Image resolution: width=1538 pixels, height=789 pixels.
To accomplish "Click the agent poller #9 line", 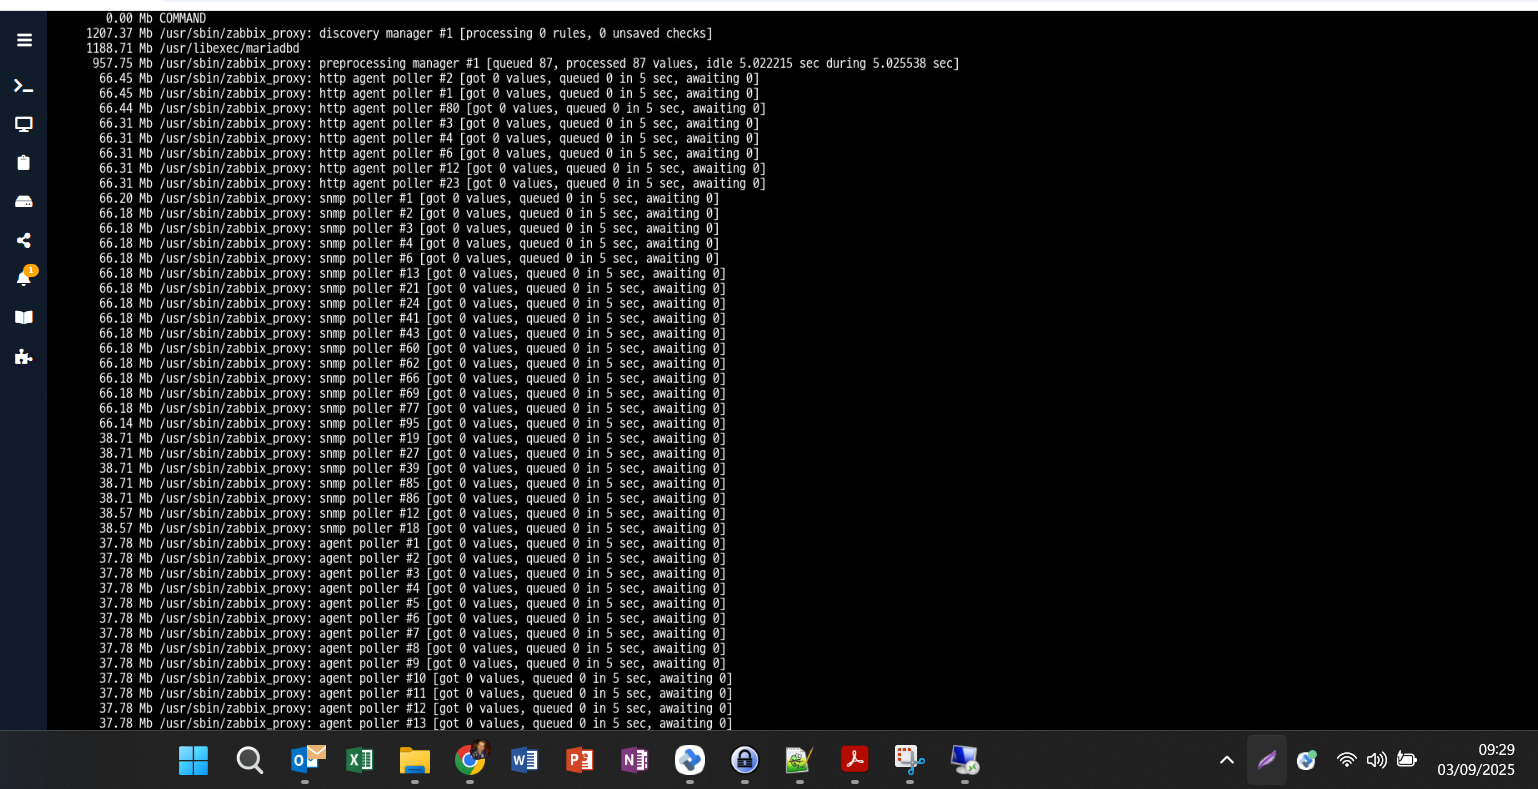I will pyautogui.click(x=412, y=663).
